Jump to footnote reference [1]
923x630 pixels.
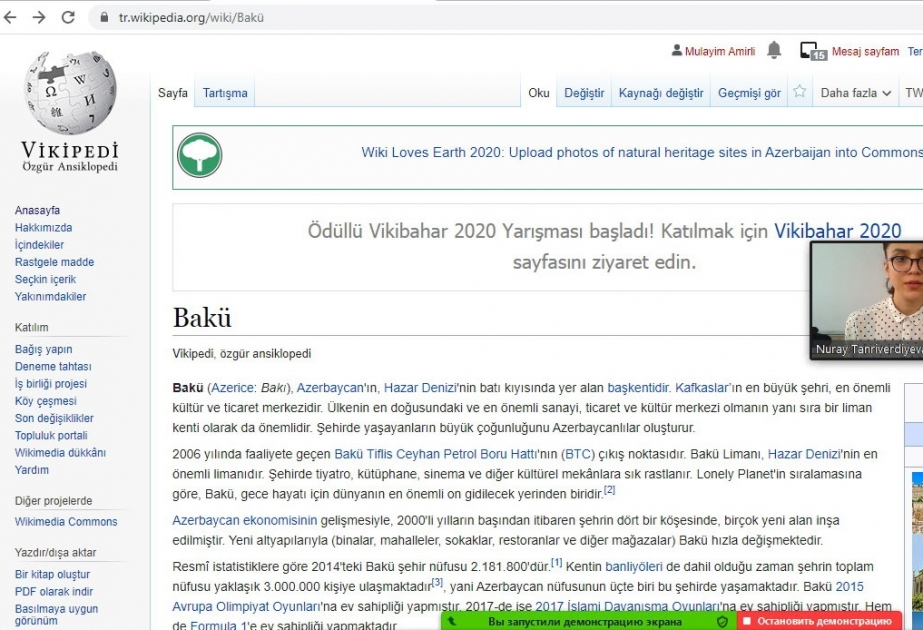pos(556,562)
